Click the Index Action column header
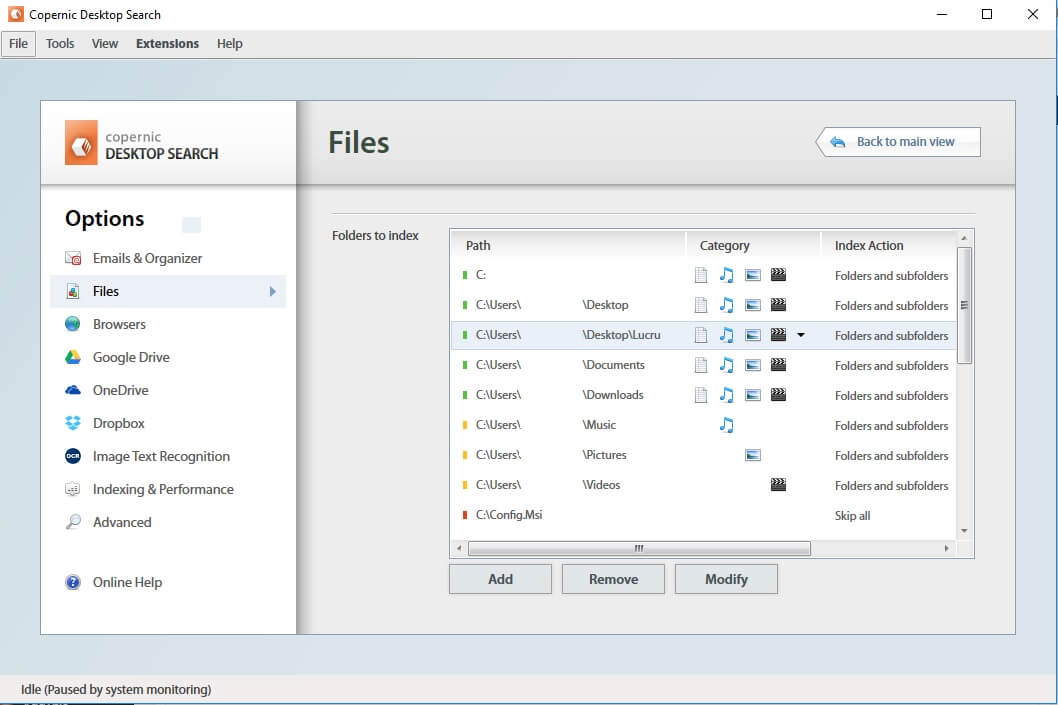This screenshot has width=1058, height=705. (x=889, y=246)
